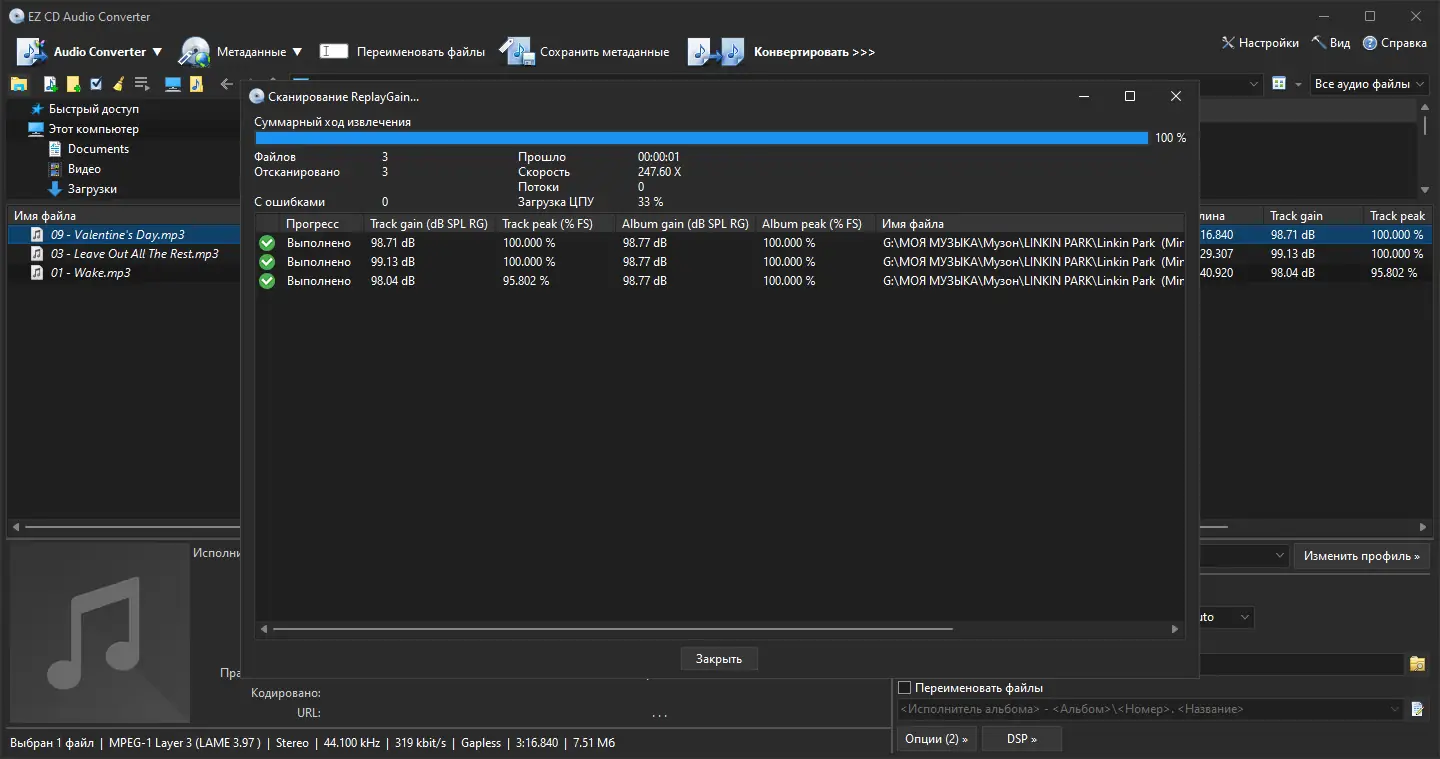Select Этот компьютер in folder tree
1440x759 pixels.
(94, 129)
